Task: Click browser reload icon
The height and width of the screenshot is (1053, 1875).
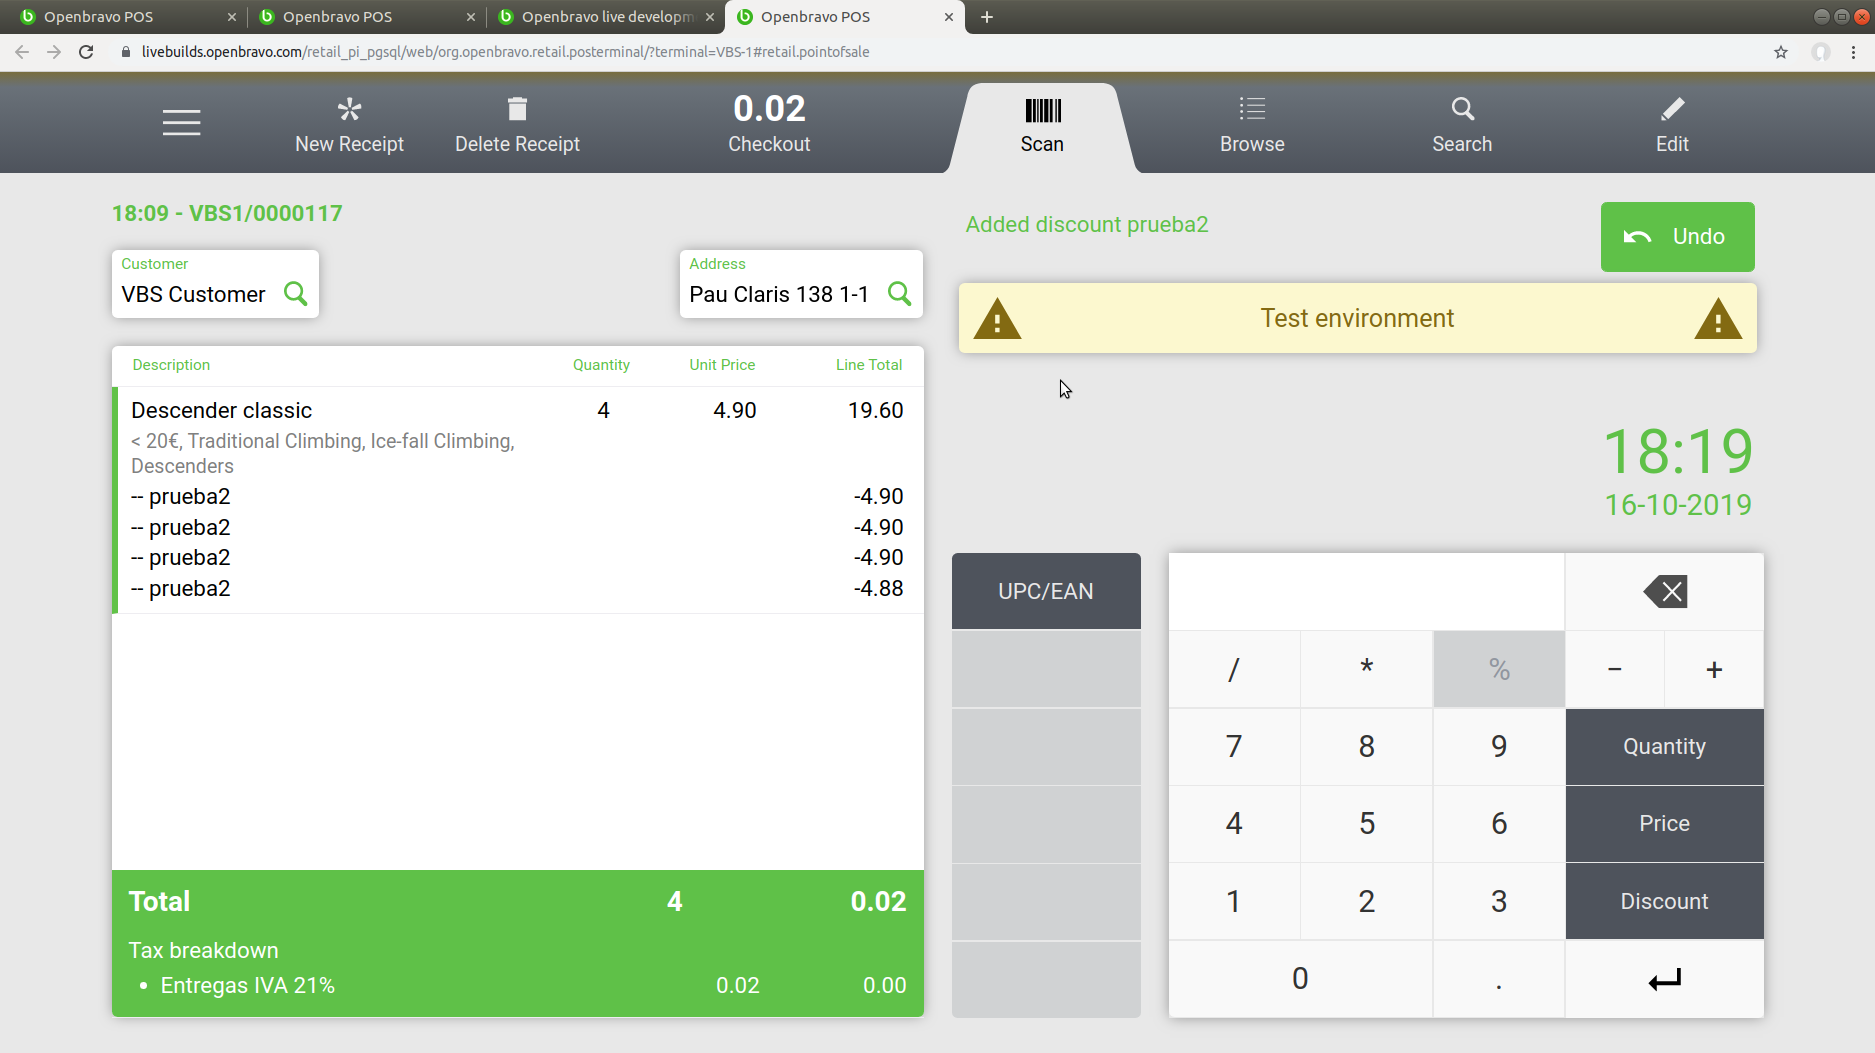Action: click(86, 52)
